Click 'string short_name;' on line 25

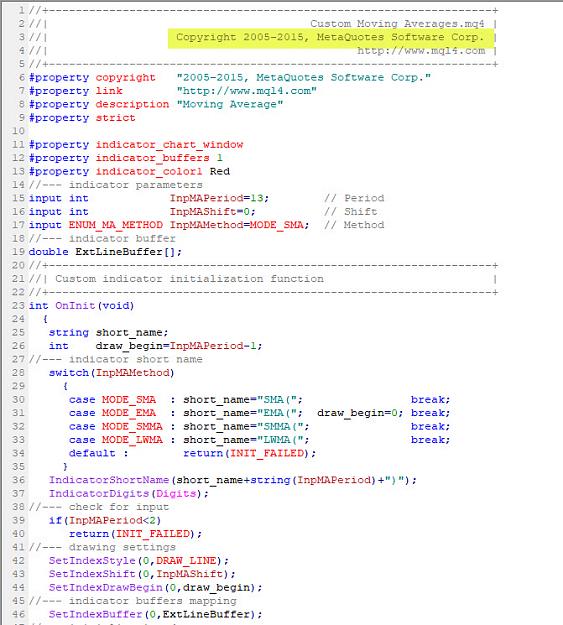pyautogui.click(x=108, y=333)
